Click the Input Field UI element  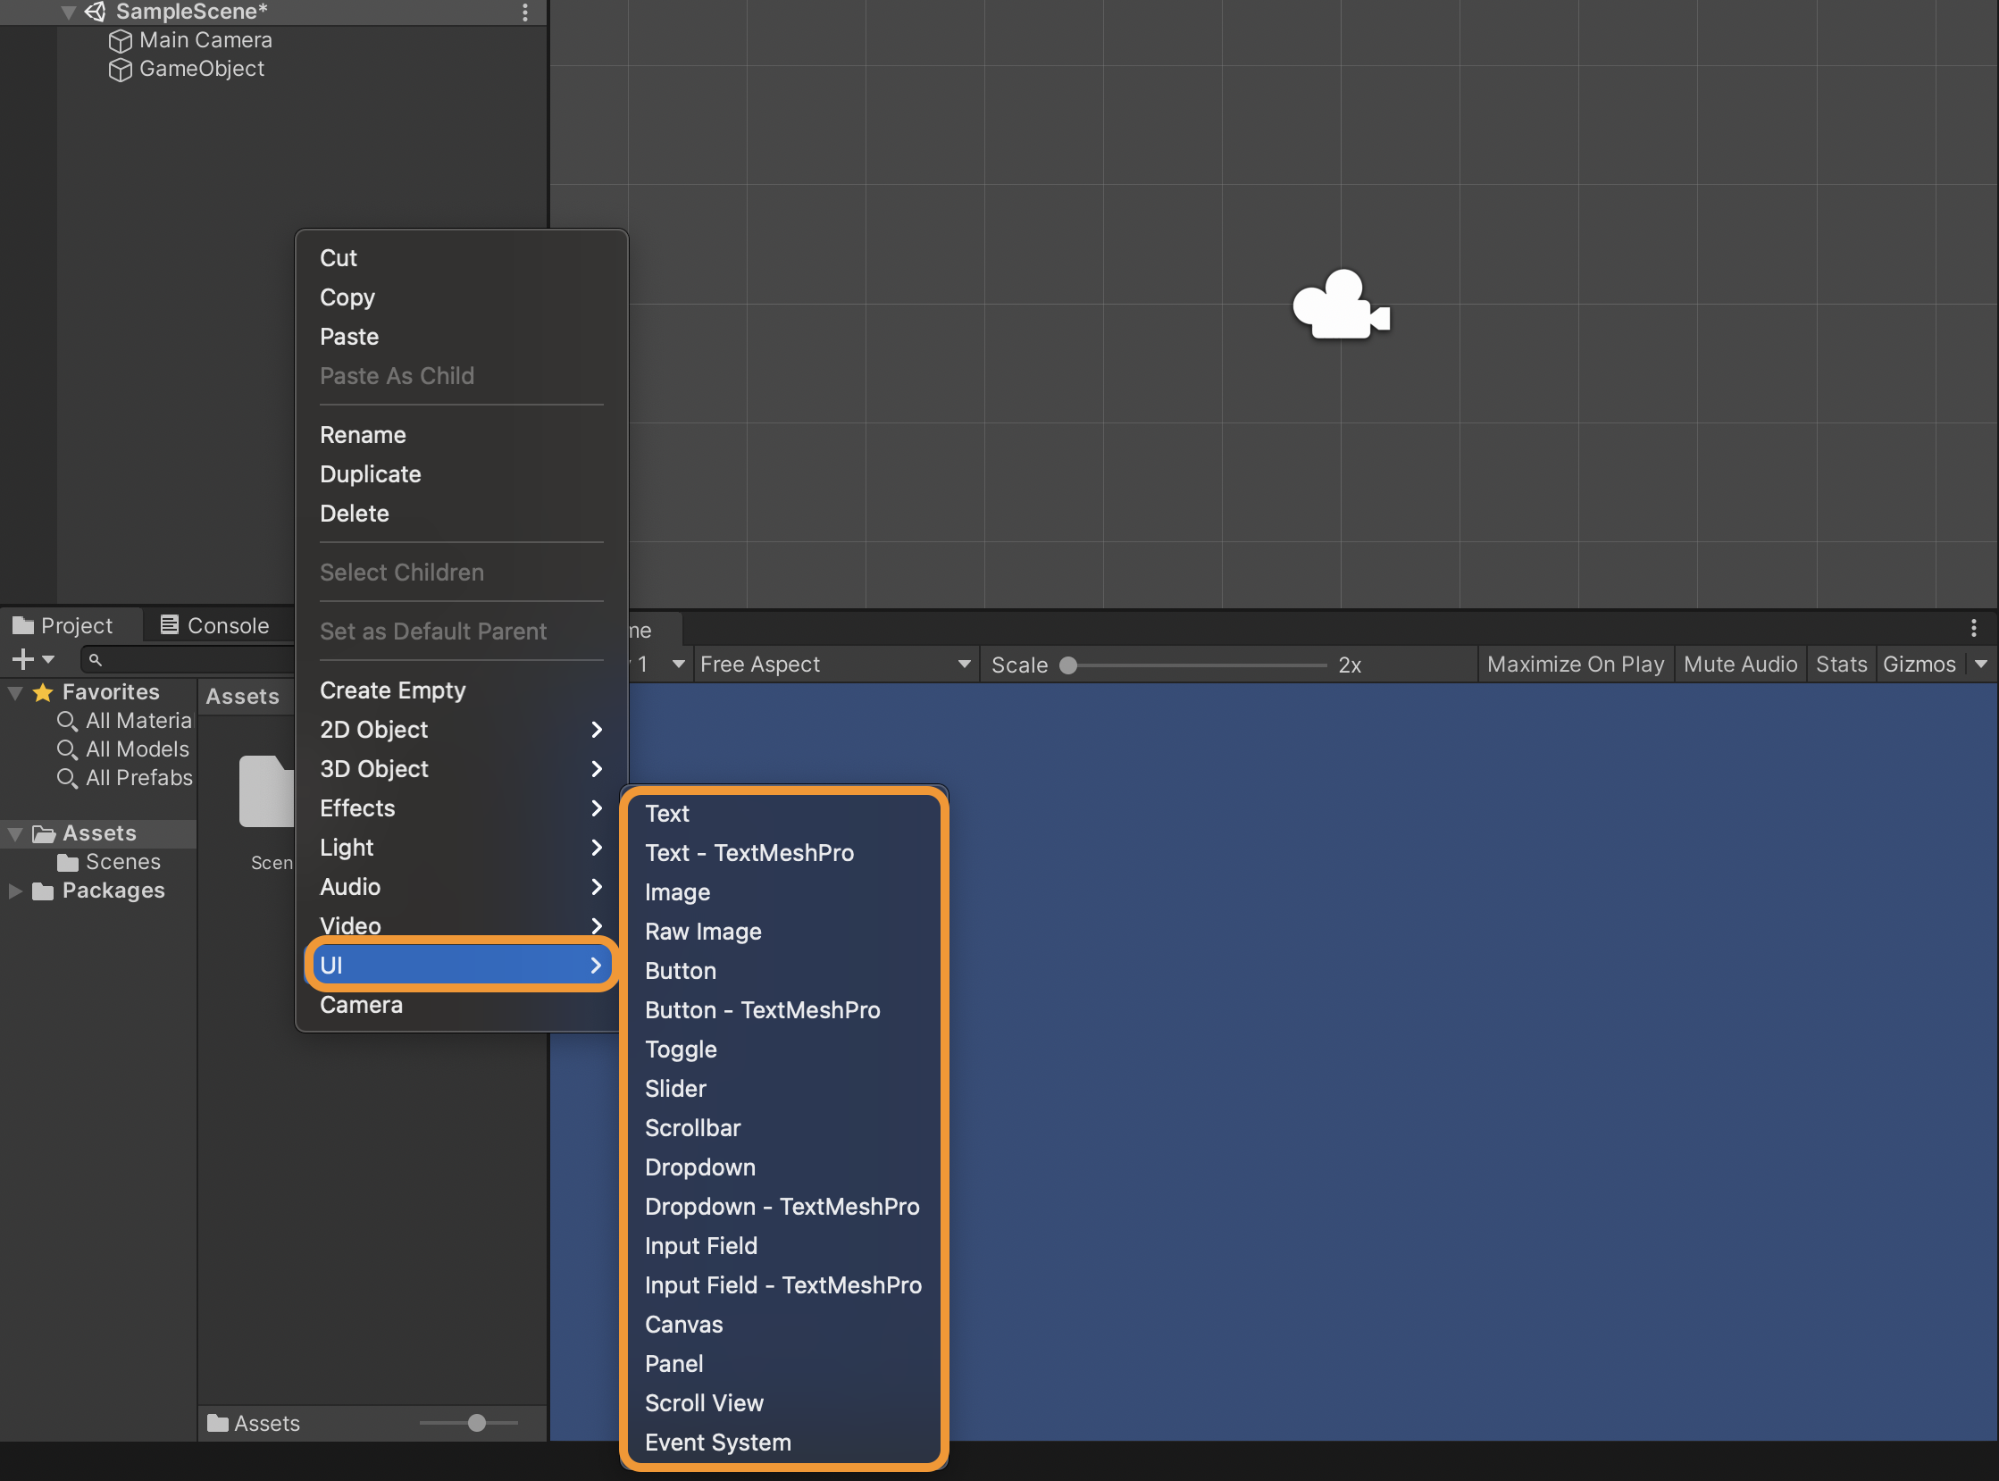click(x=700, y=1245)
